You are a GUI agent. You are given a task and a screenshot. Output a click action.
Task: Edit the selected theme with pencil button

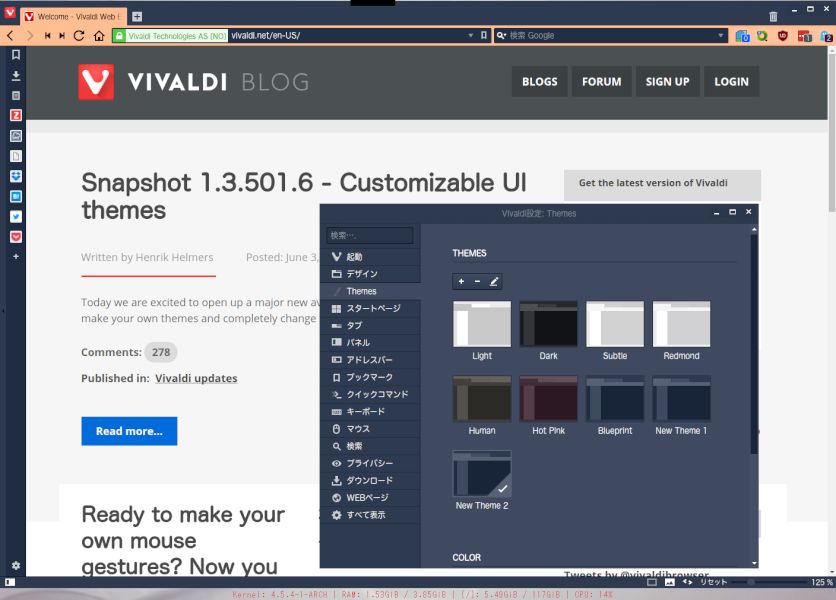pyautogui.click(x=494, y=281)
